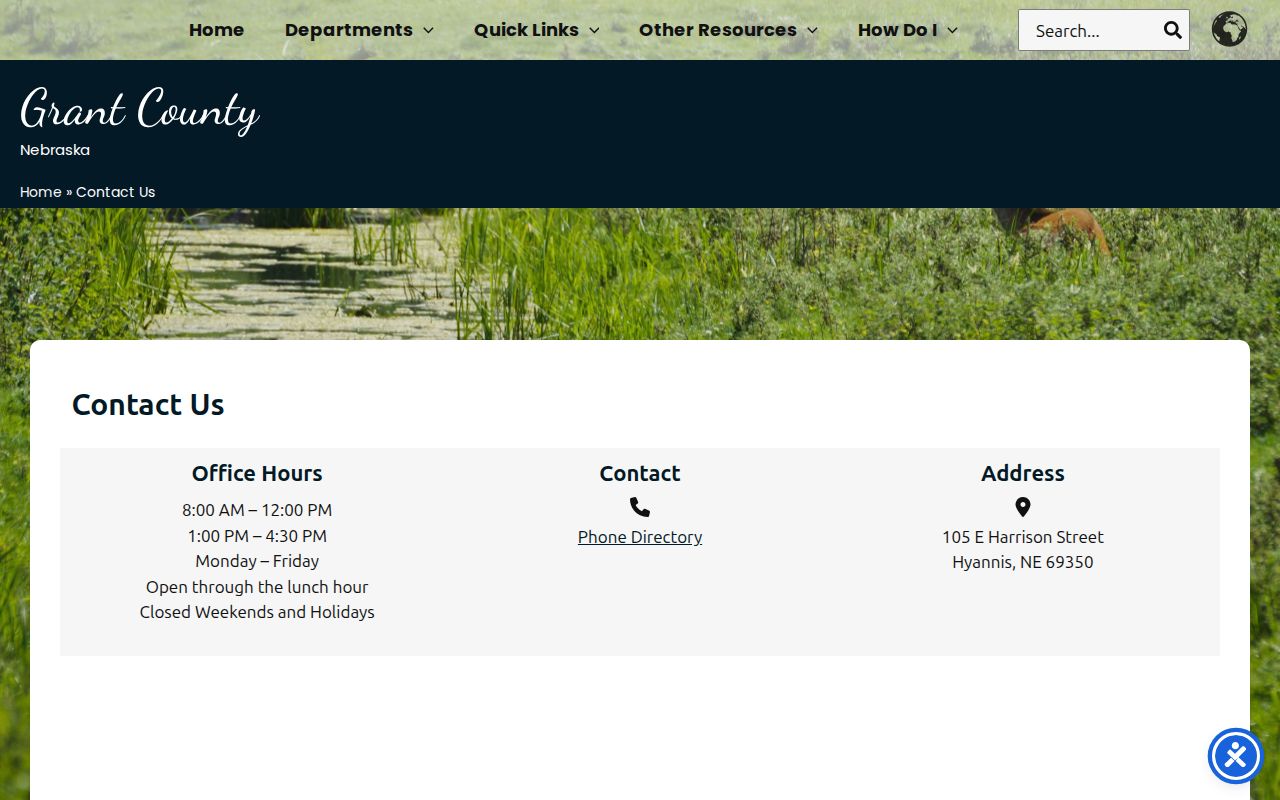Click 'Closed Weekends and Holidays' text
1280x800 pixels.
(257, 612)
